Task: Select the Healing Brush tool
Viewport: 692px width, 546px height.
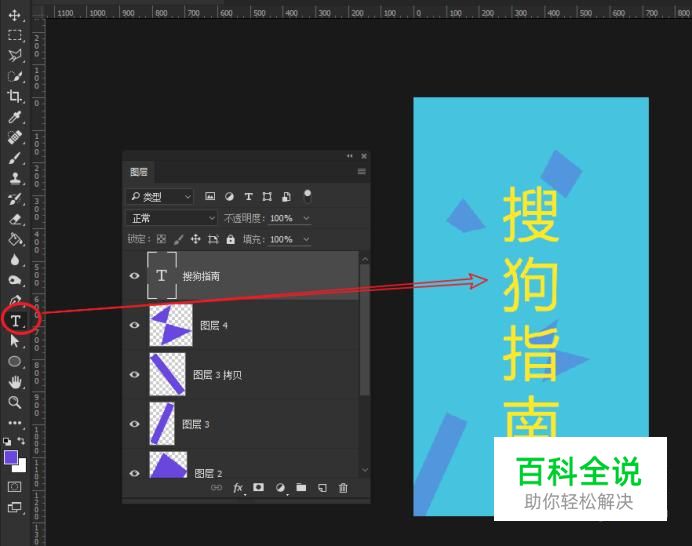Action: click(15, 137)
